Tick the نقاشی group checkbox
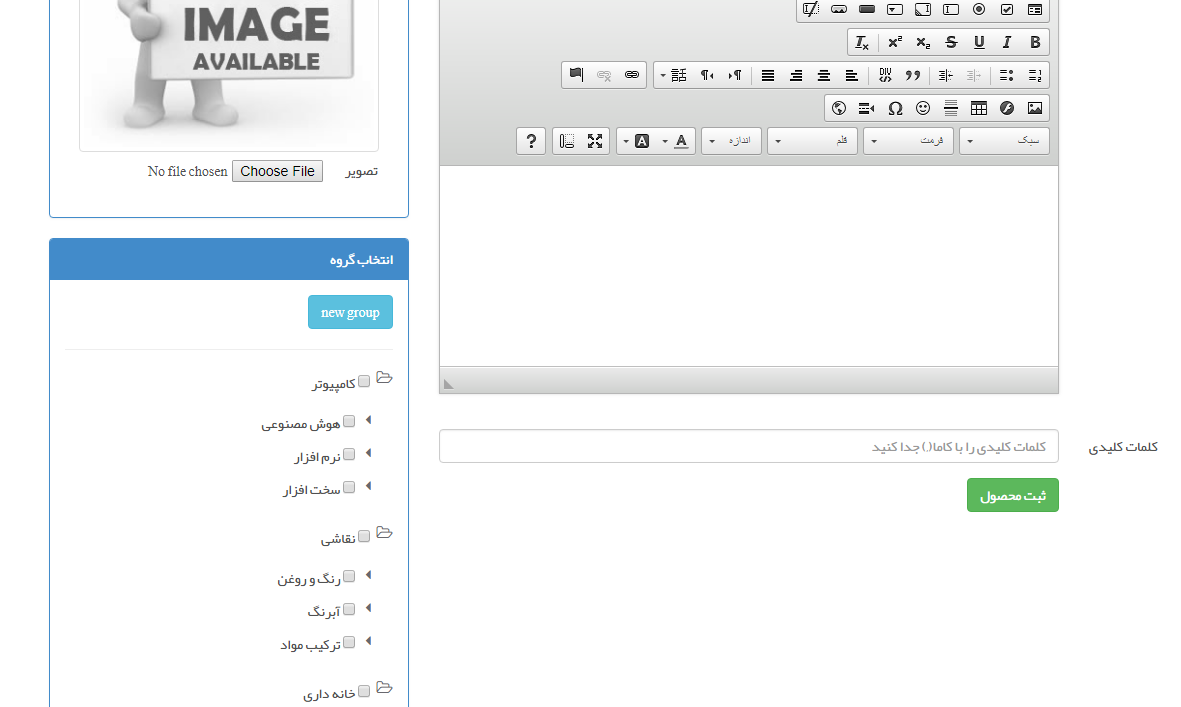The width and height of the screenshot is (1181, 707). pos(364,536)
